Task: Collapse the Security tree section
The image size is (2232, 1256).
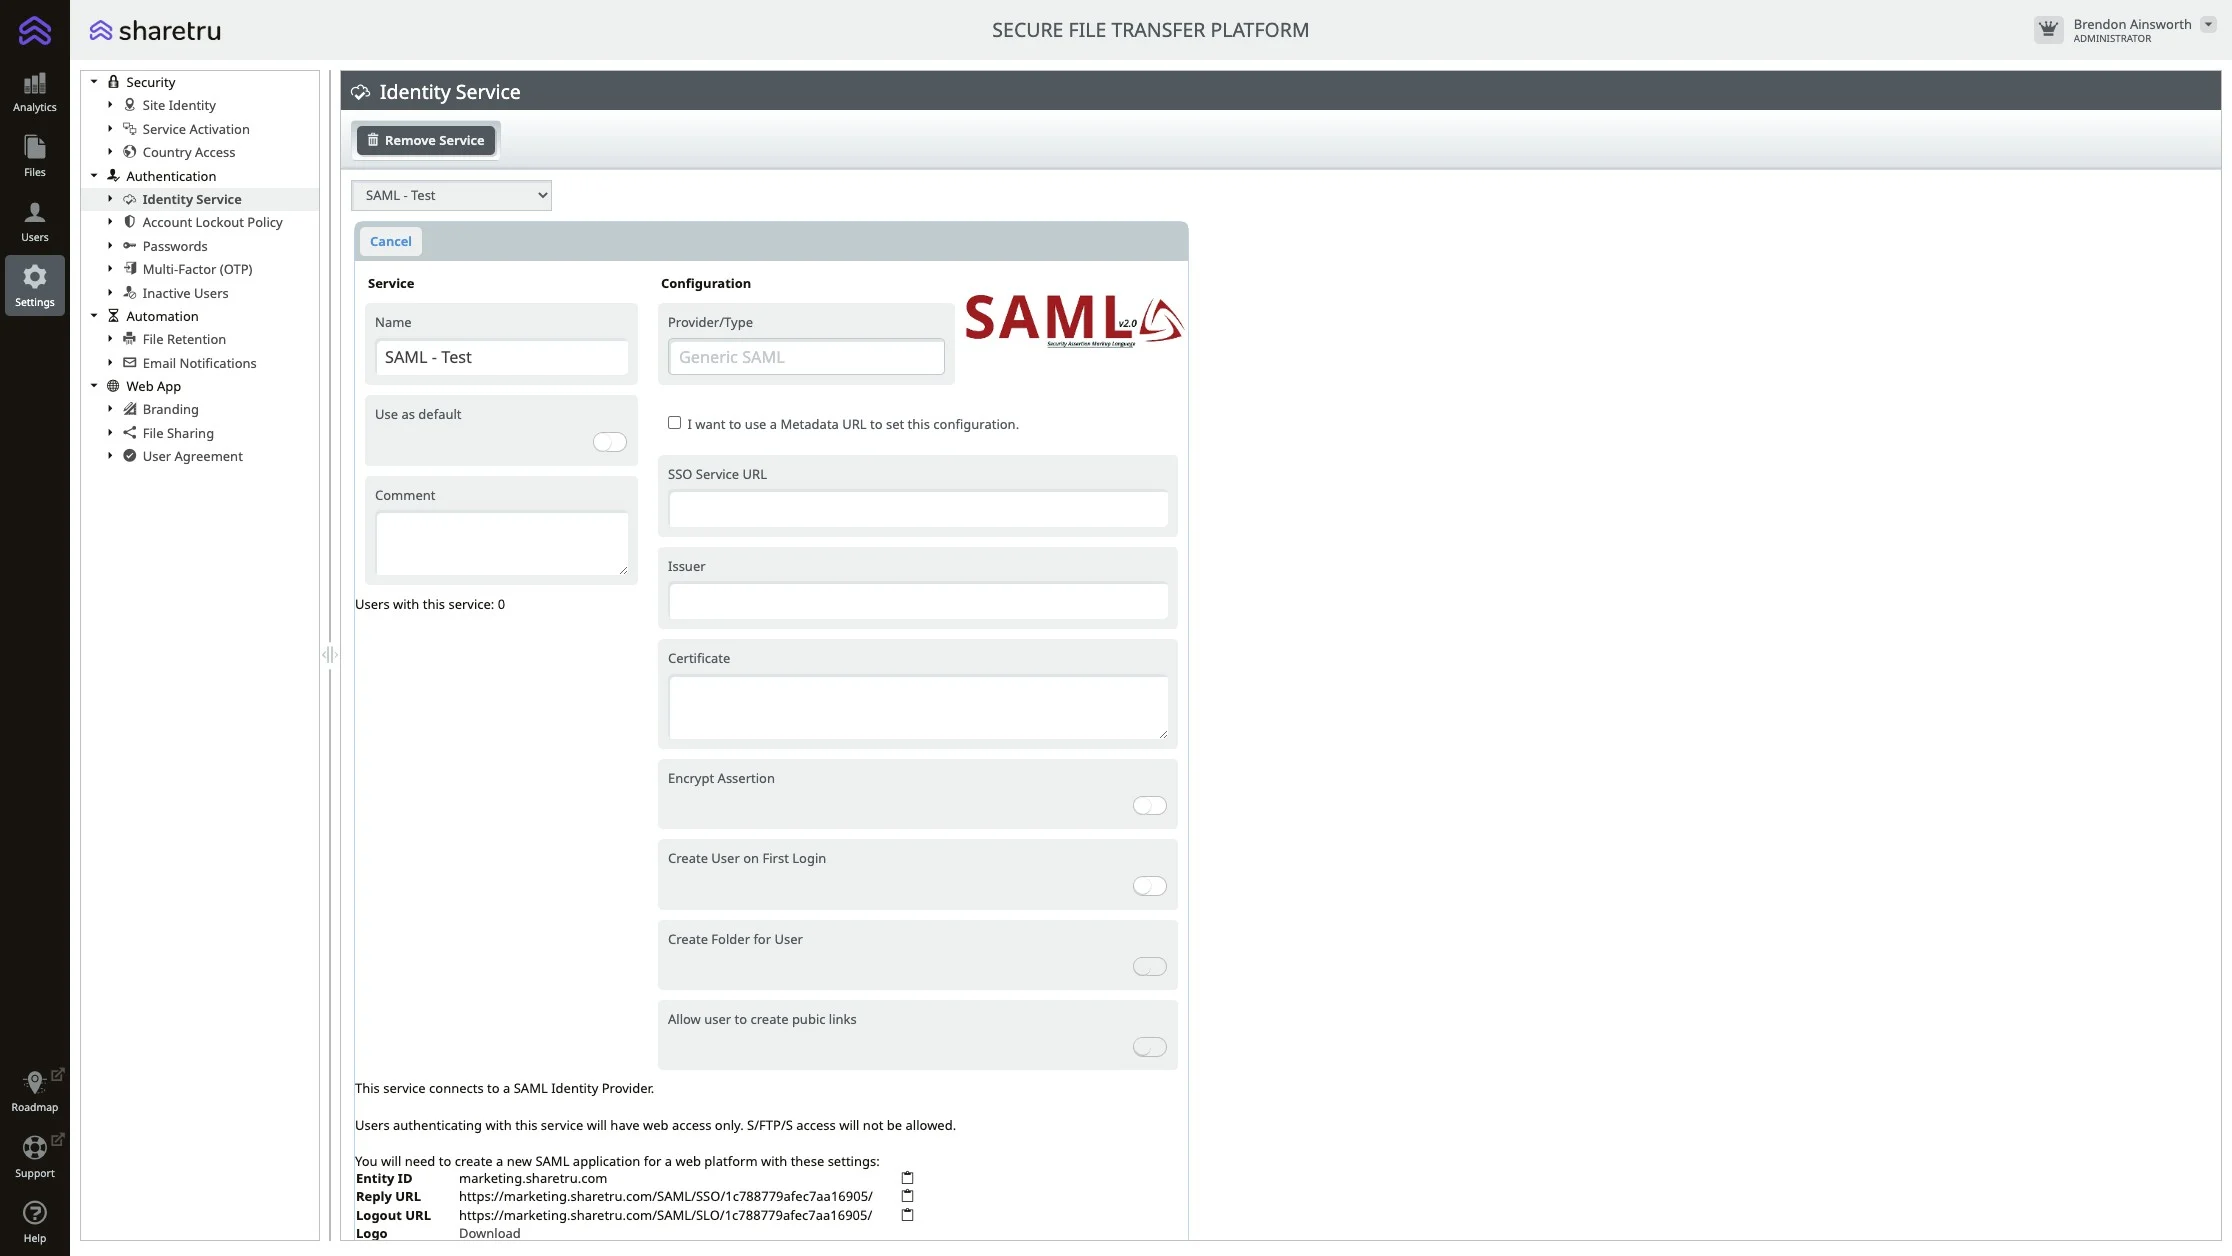Action: (94, 82)
